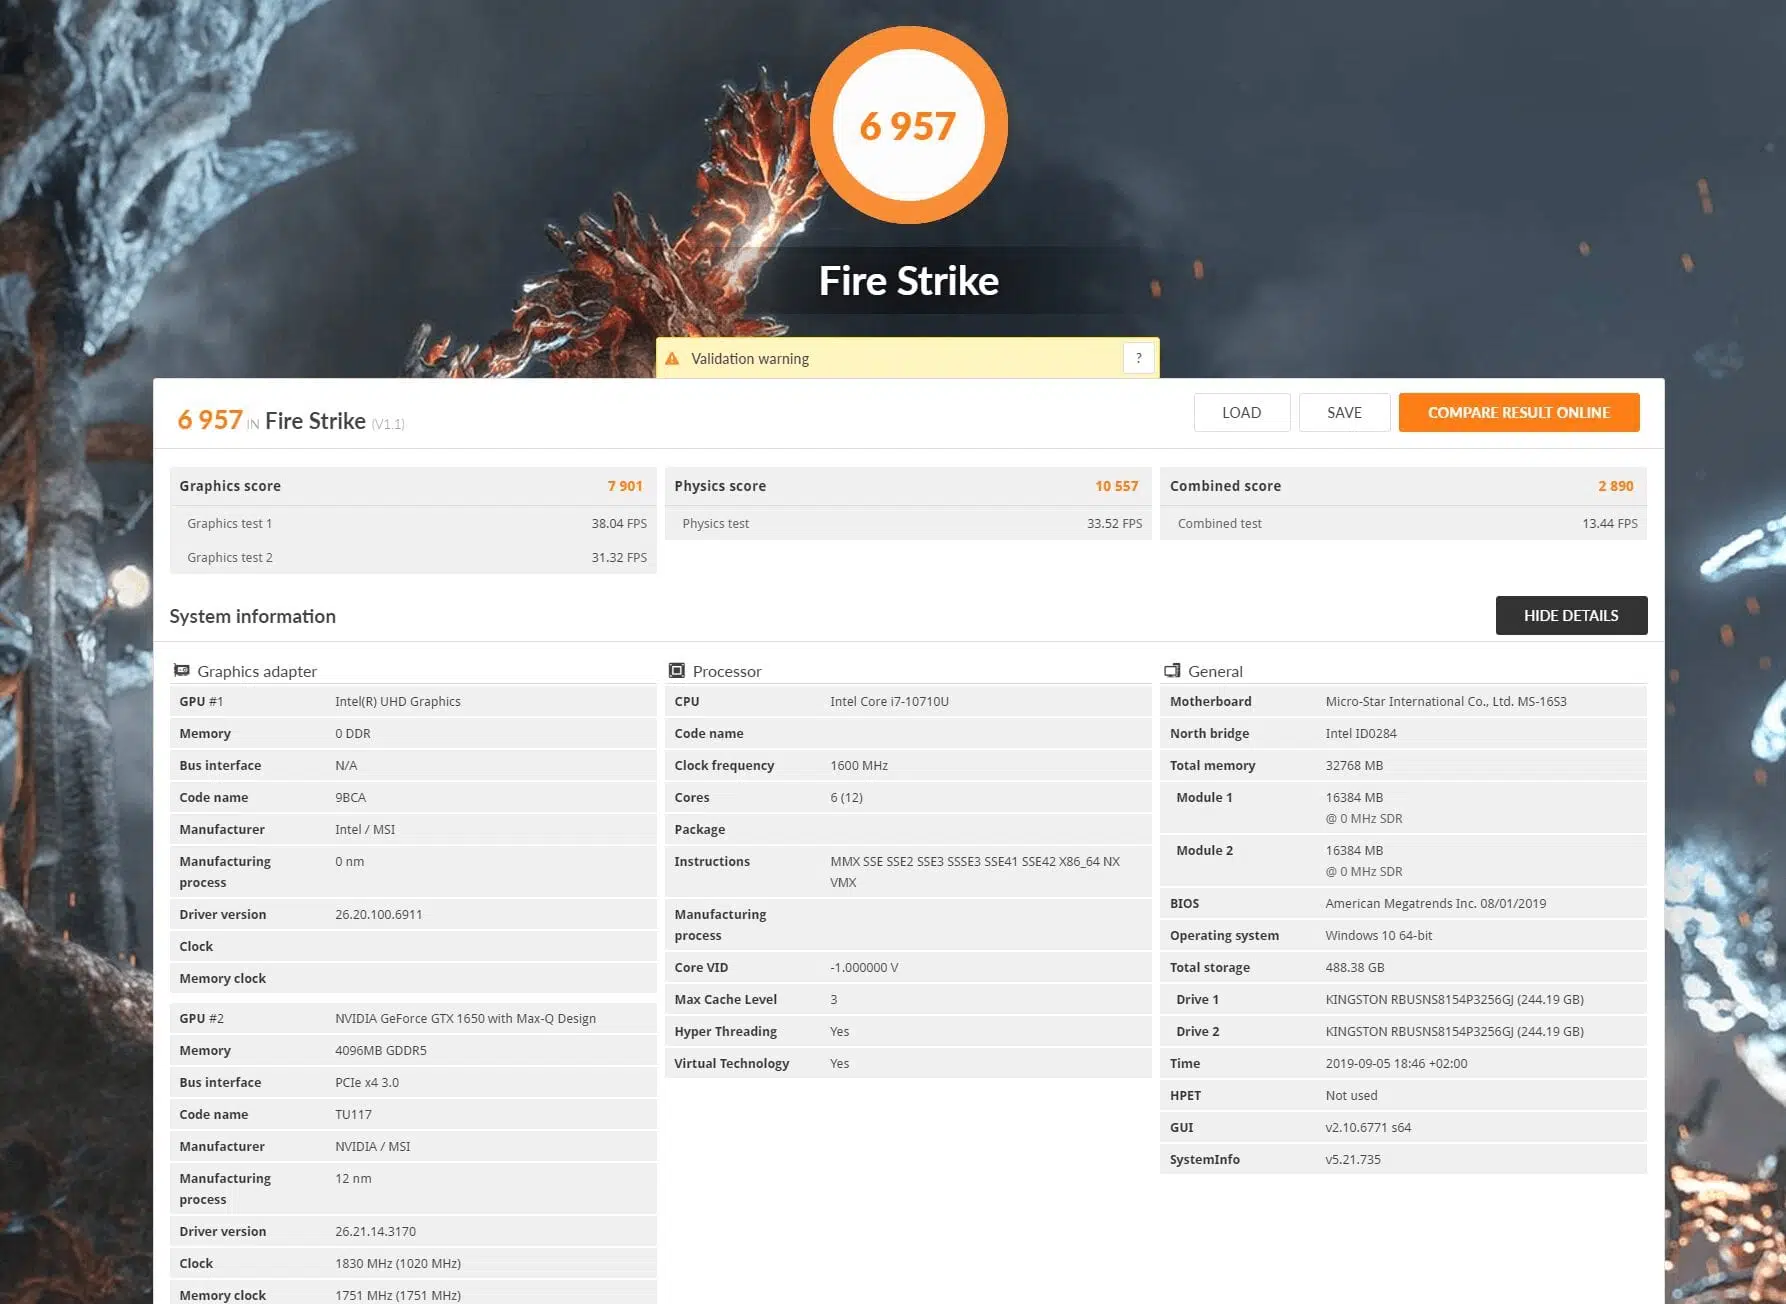The image size is (1786, 1304).
Task: Select Graphics test 1 result 38.04 FPS
Action: click(619, 523)
